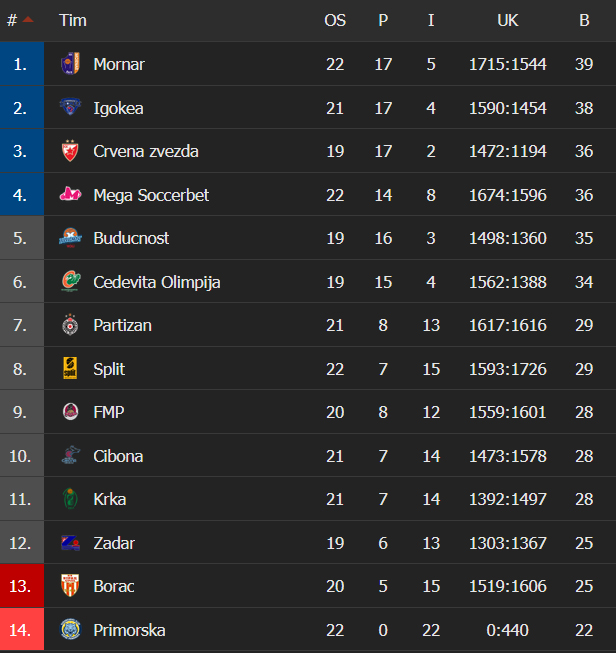Click the Primorska round logo
This screenshot has width=616, height=653.
(70, 629)
